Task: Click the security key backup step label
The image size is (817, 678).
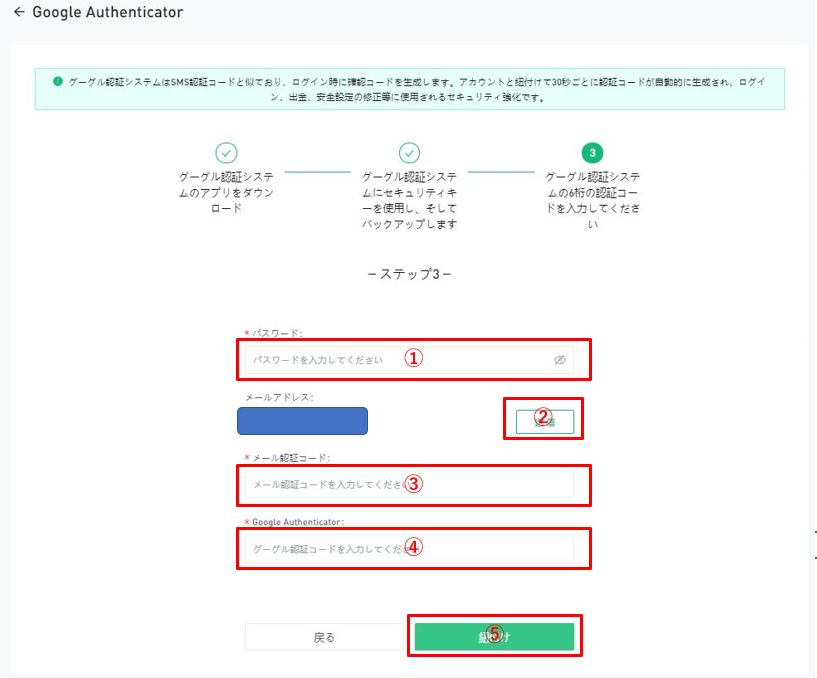Action: [x=409, y=200]
